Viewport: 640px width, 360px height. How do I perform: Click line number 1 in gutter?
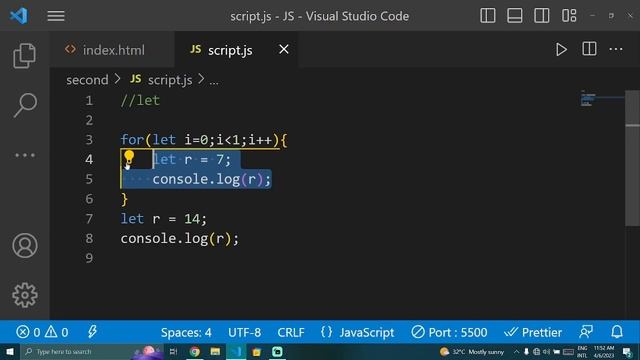pos(89,100)
